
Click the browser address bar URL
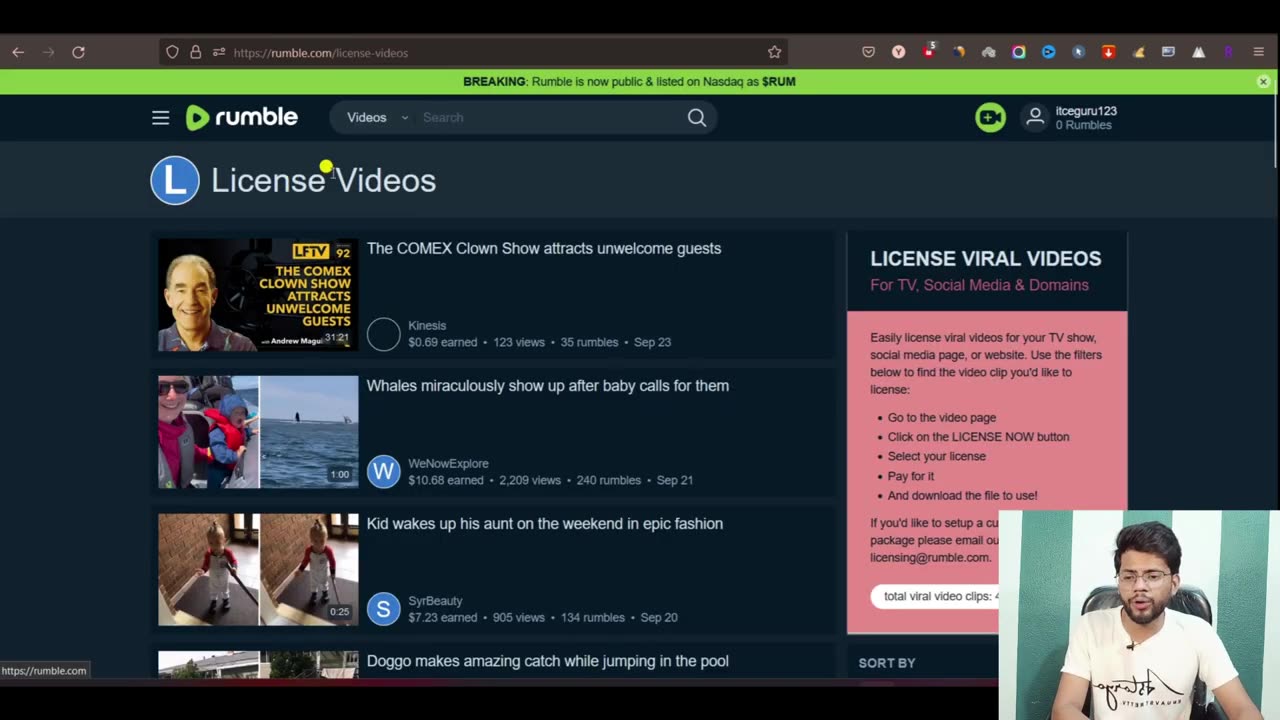click(x=320, y=53)
